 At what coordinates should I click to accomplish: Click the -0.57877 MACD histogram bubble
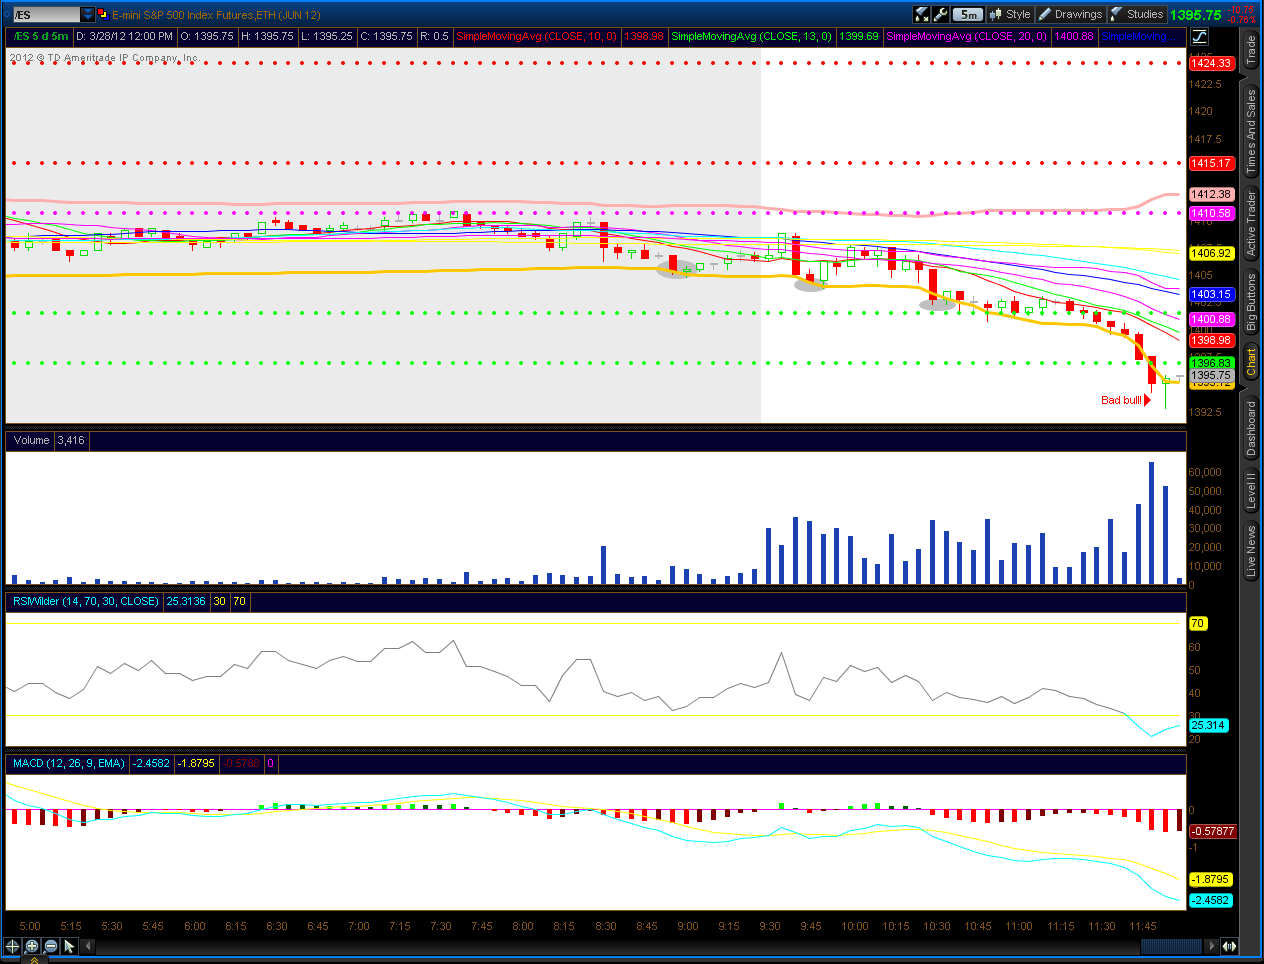coord(1212,831)
